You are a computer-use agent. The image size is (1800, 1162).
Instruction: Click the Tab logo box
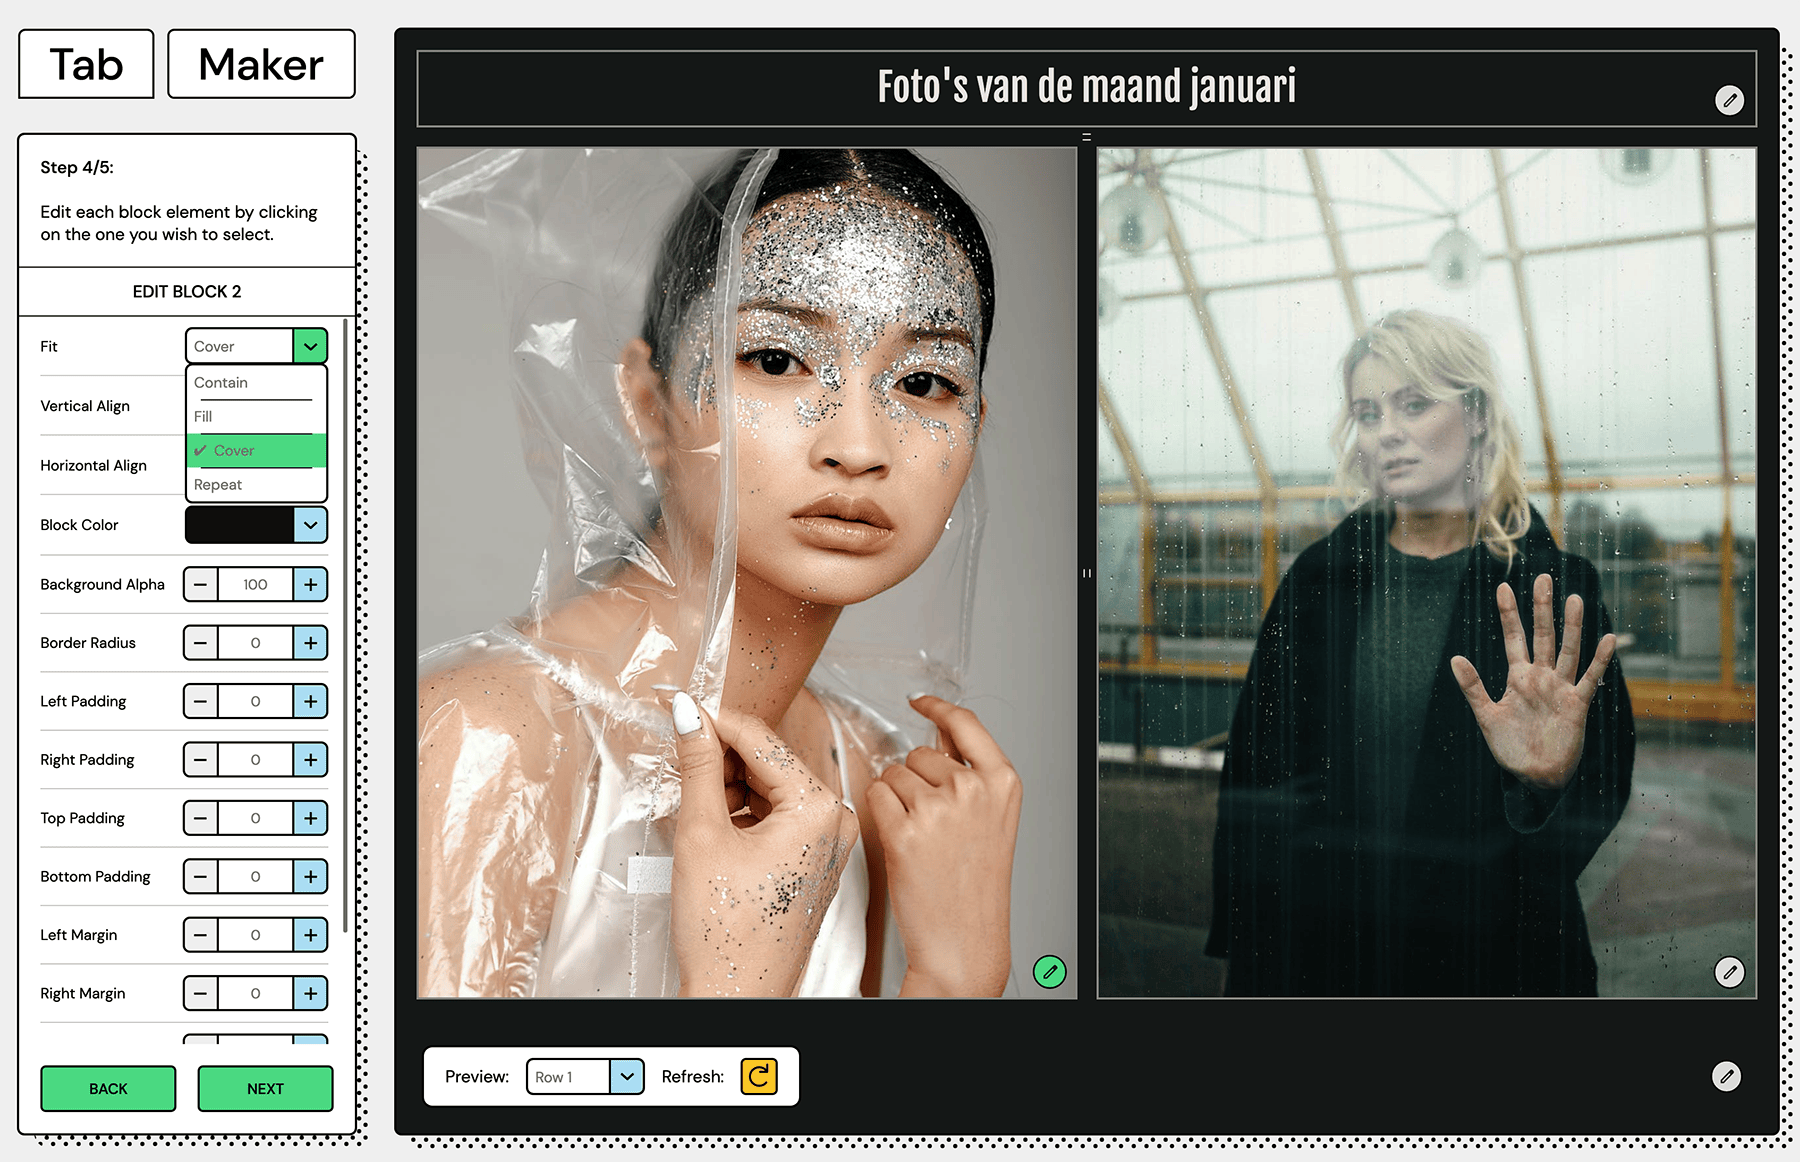[86, 64]
